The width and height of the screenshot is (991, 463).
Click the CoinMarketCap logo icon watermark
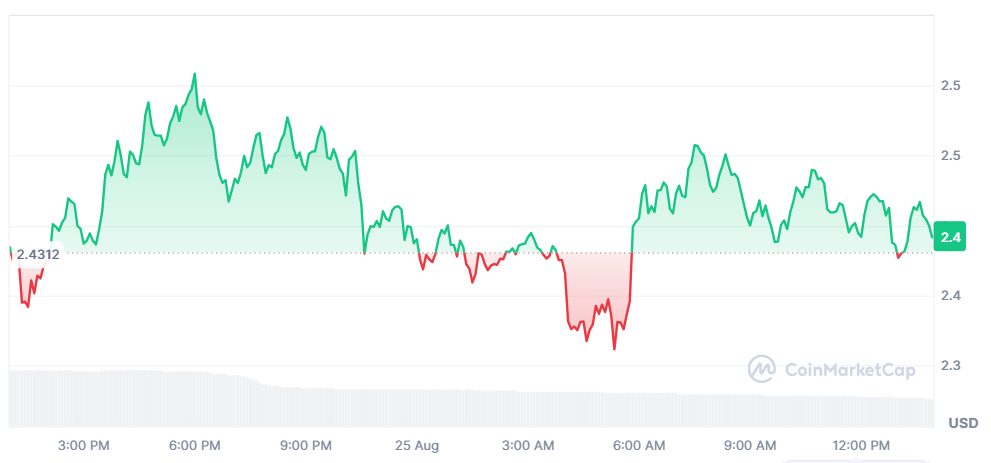[762, 369]
